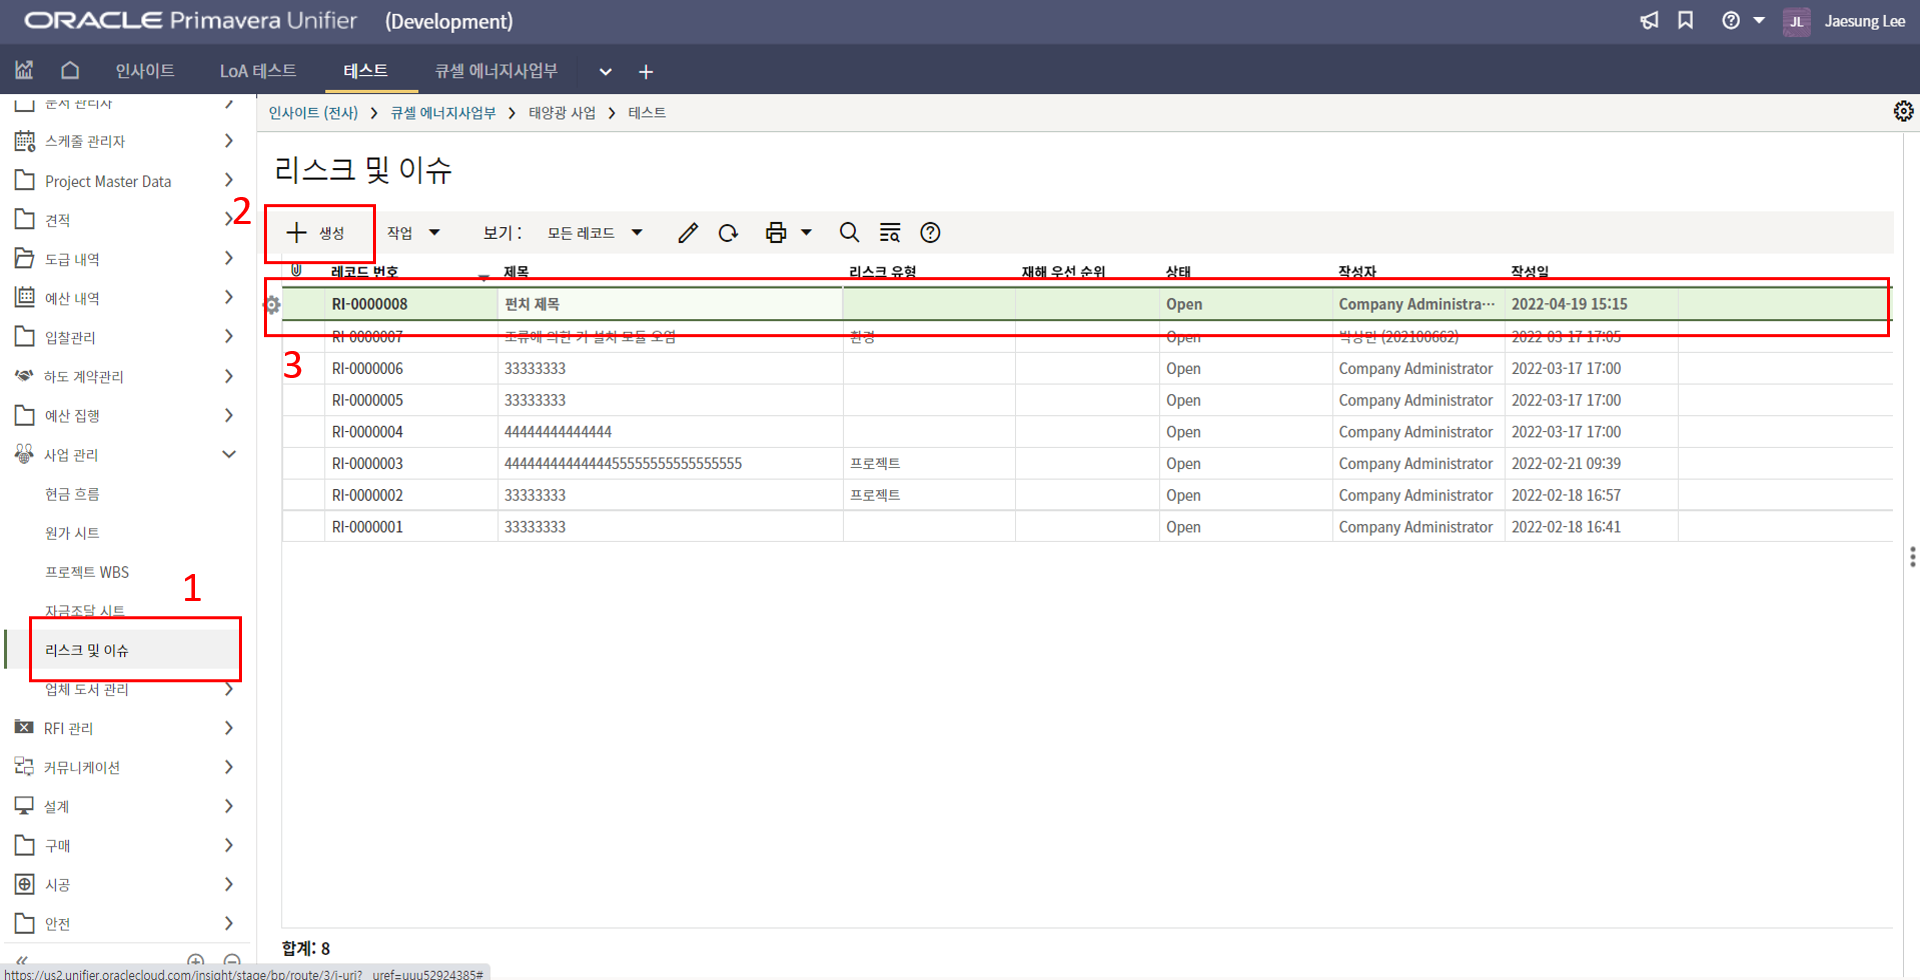Click the print icon in toolbar
This screenshot has width=1920, height=980.
(776, 233)
